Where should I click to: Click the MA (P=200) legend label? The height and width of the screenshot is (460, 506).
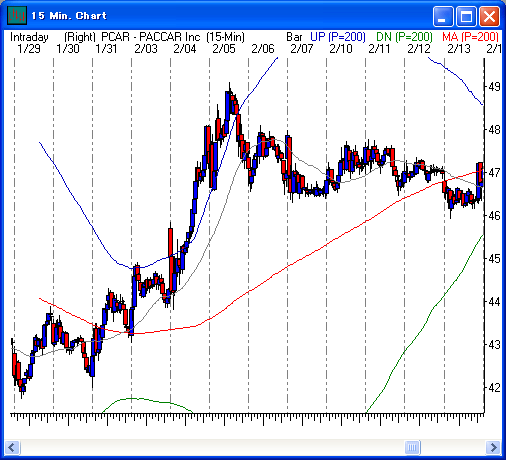pos(470,37)
